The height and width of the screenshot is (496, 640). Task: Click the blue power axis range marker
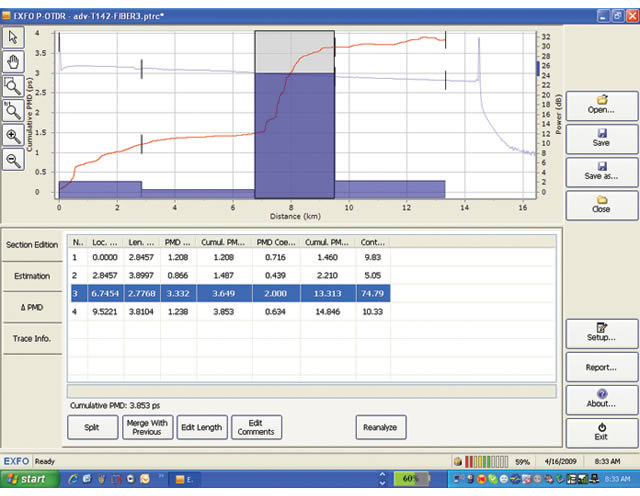tap(538, 69)
